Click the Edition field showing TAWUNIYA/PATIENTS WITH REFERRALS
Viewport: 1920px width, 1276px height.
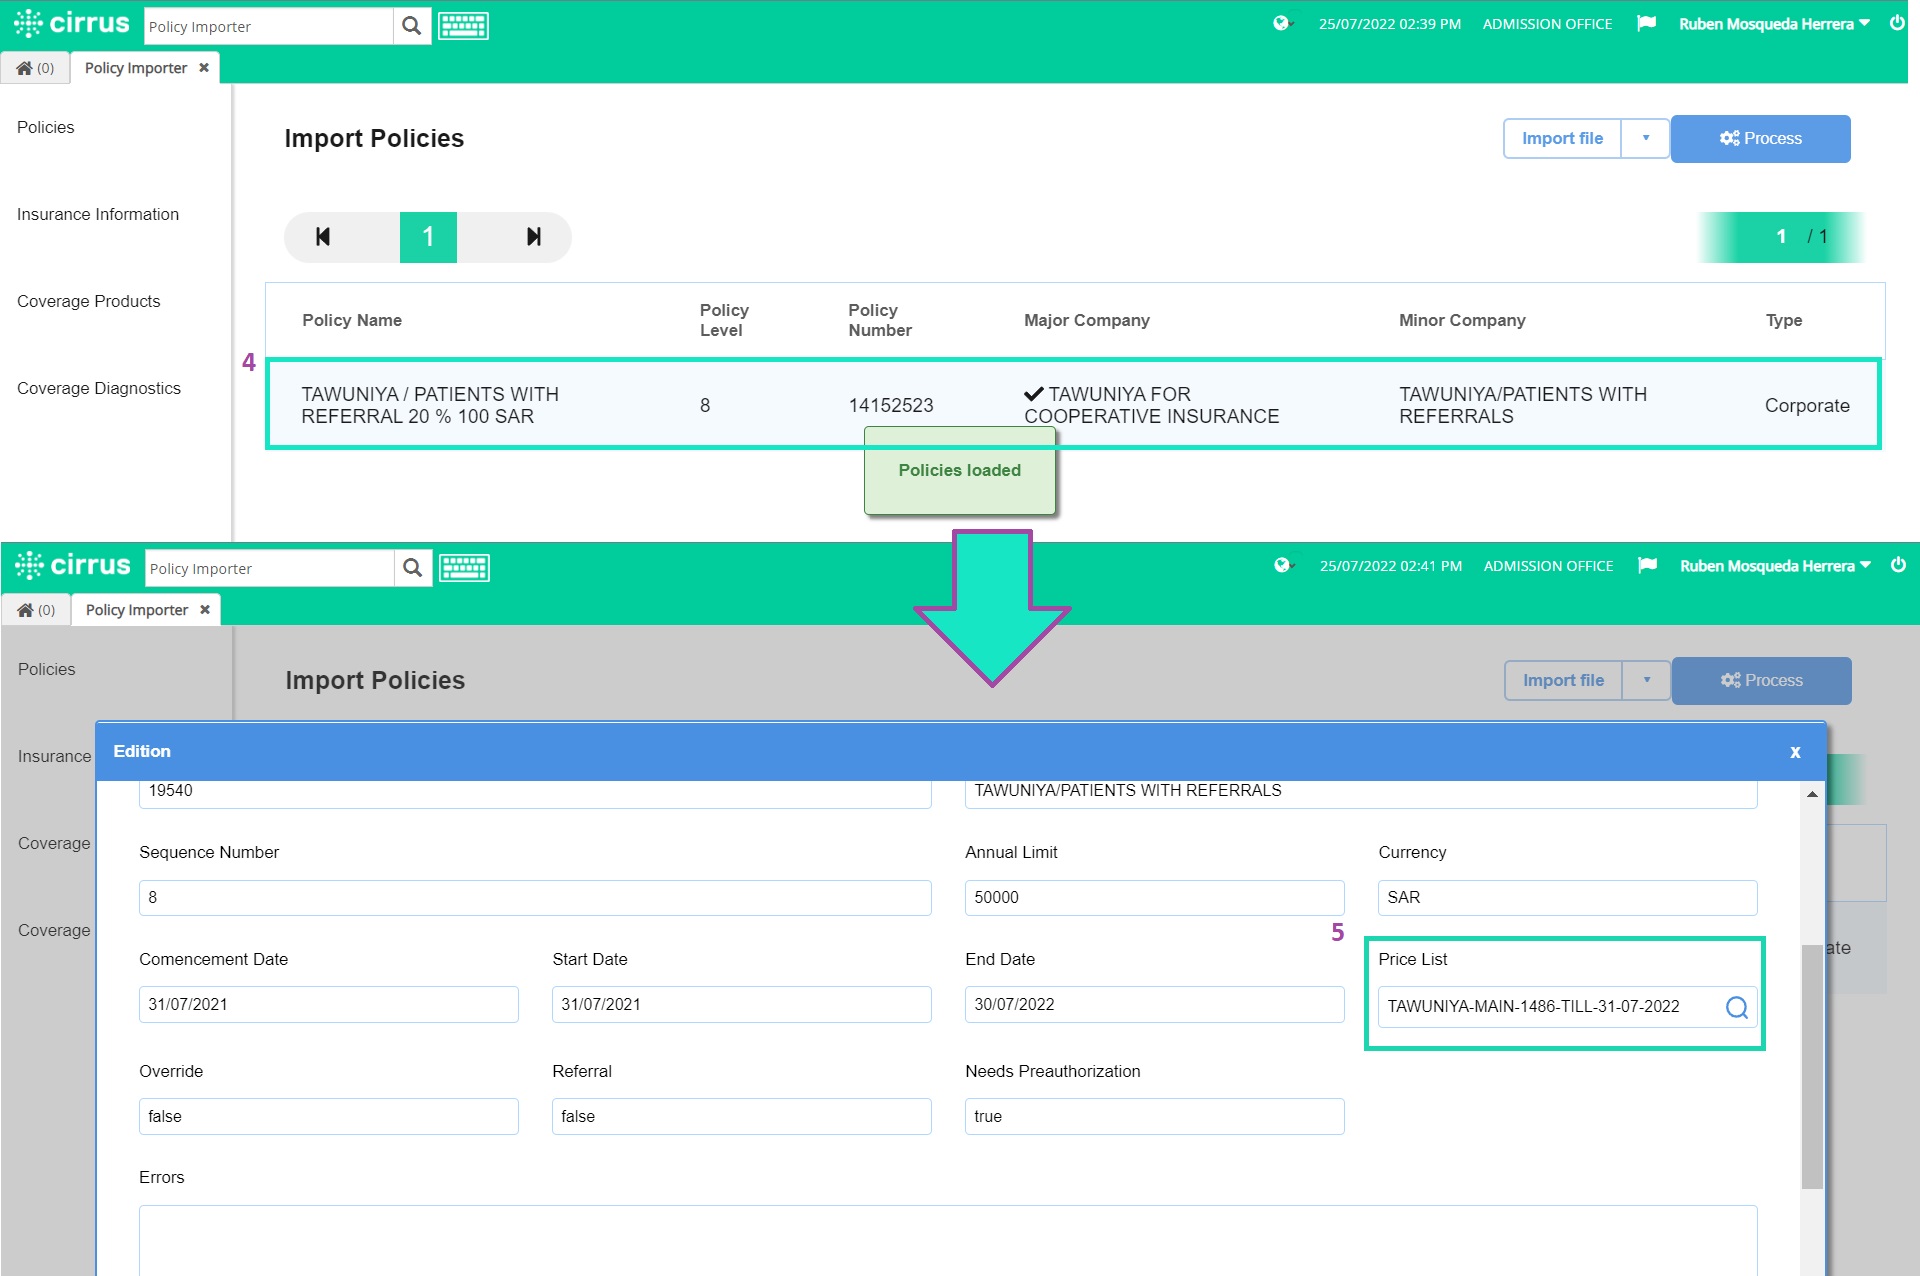click(x=1361, y=793)
